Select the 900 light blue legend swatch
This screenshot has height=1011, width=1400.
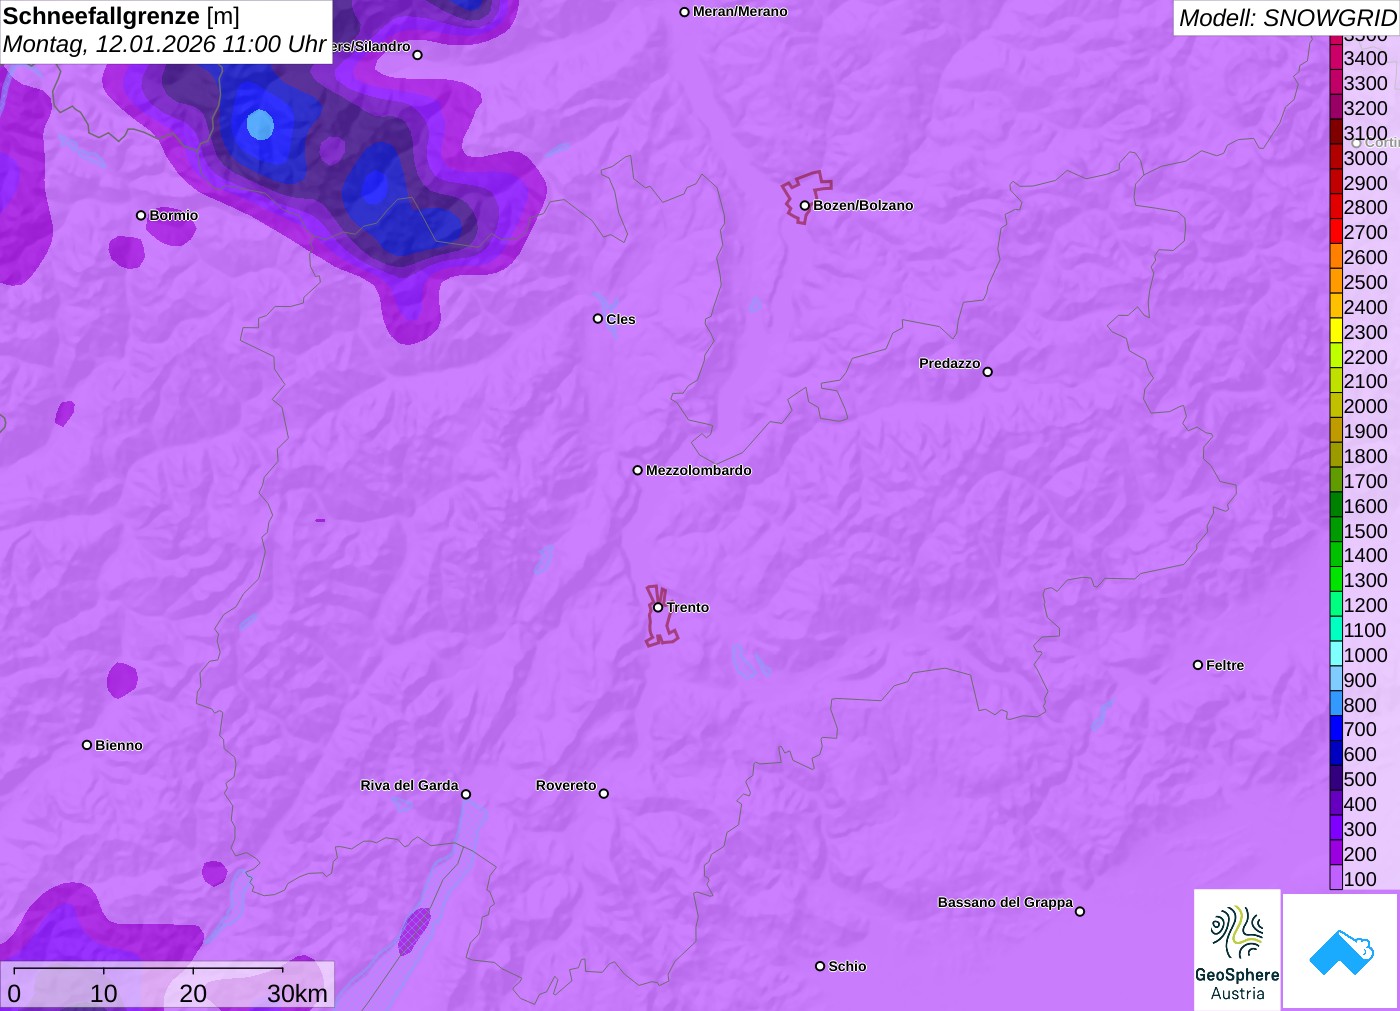[1336, 679]
